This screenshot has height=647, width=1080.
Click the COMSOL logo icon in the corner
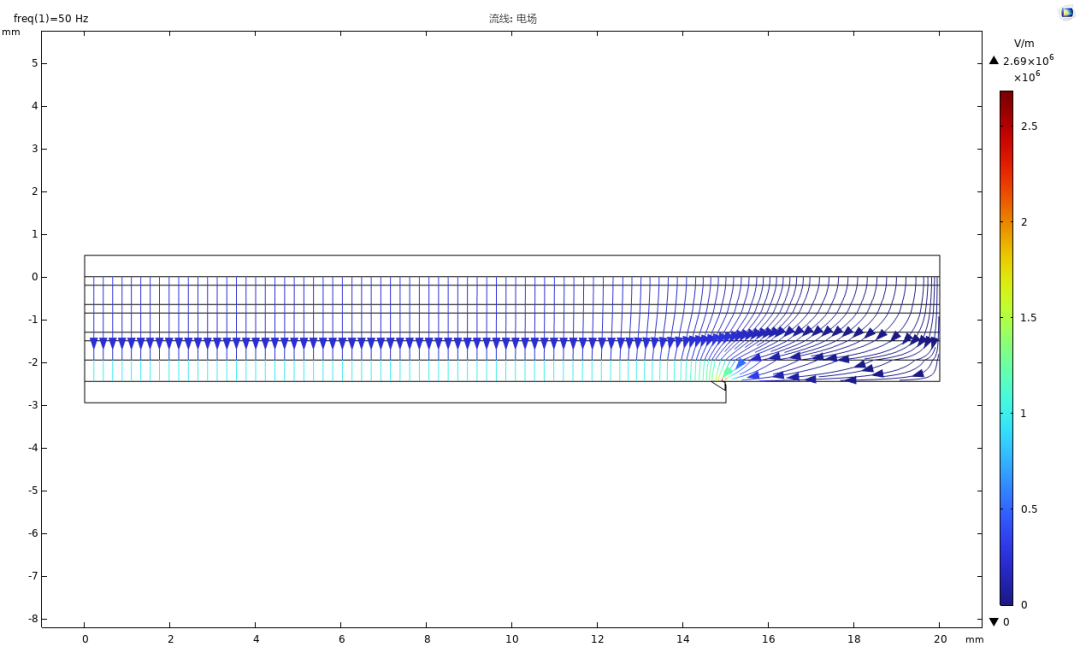[1067, 12]
